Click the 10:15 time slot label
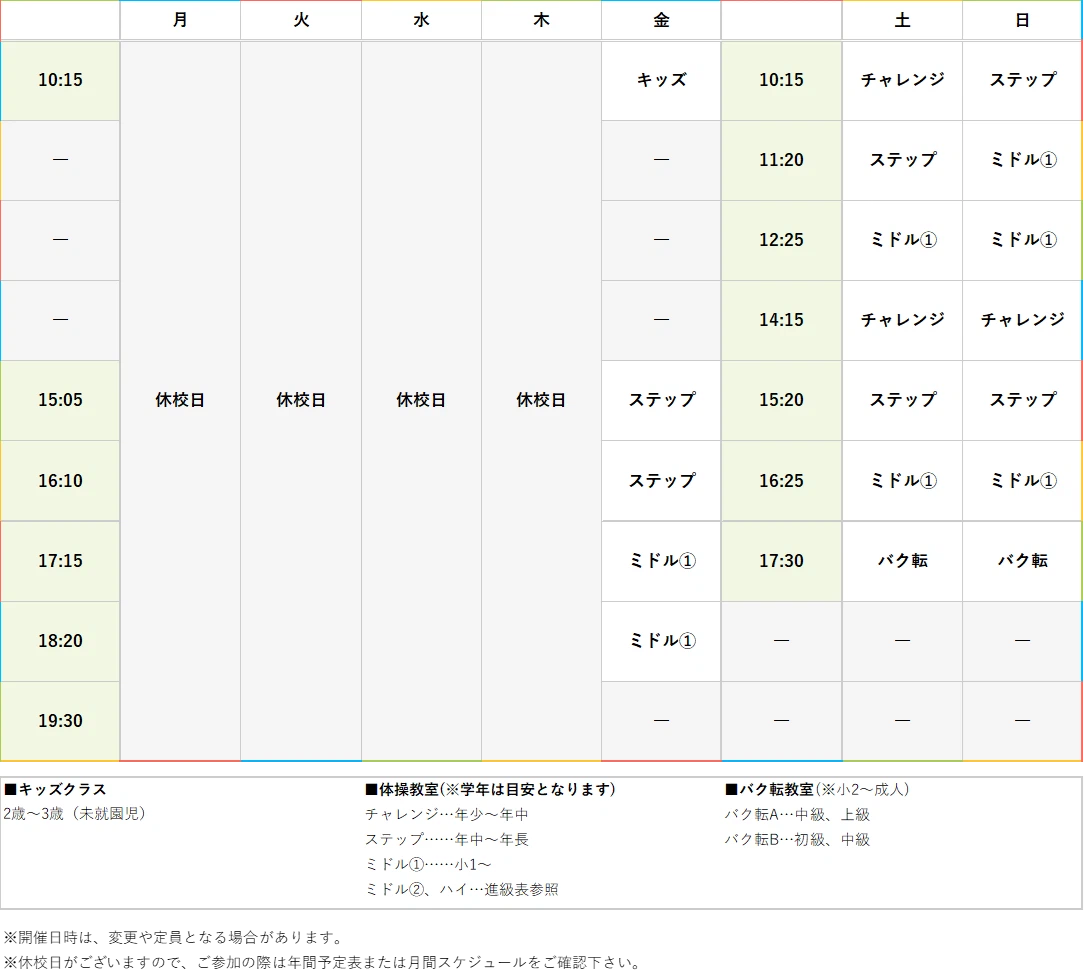 coord(60,80)
